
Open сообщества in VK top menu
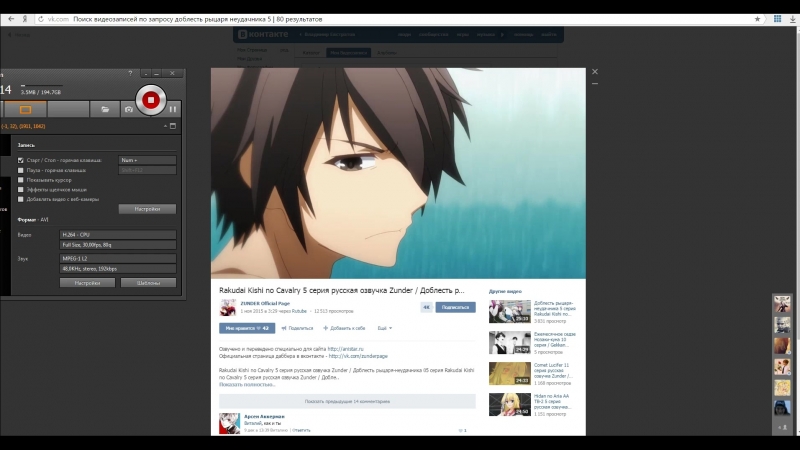(434, 35)
